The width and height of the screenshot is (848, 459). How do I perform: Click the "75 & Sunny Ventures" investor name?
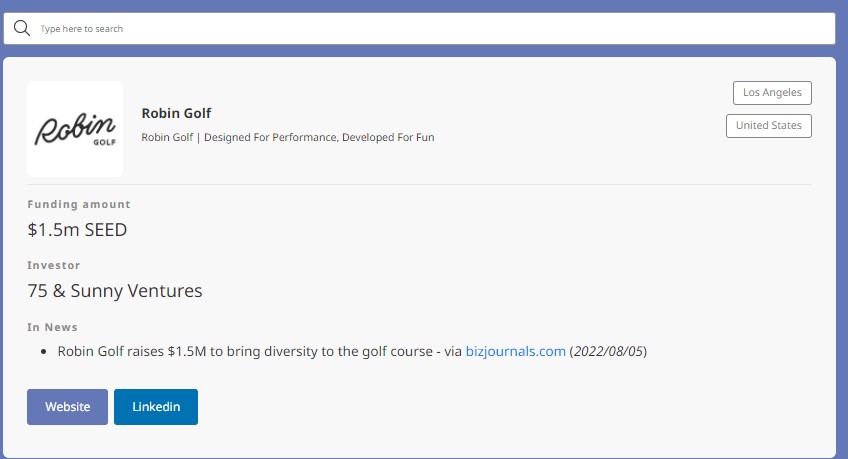click(x=115, y=291)
